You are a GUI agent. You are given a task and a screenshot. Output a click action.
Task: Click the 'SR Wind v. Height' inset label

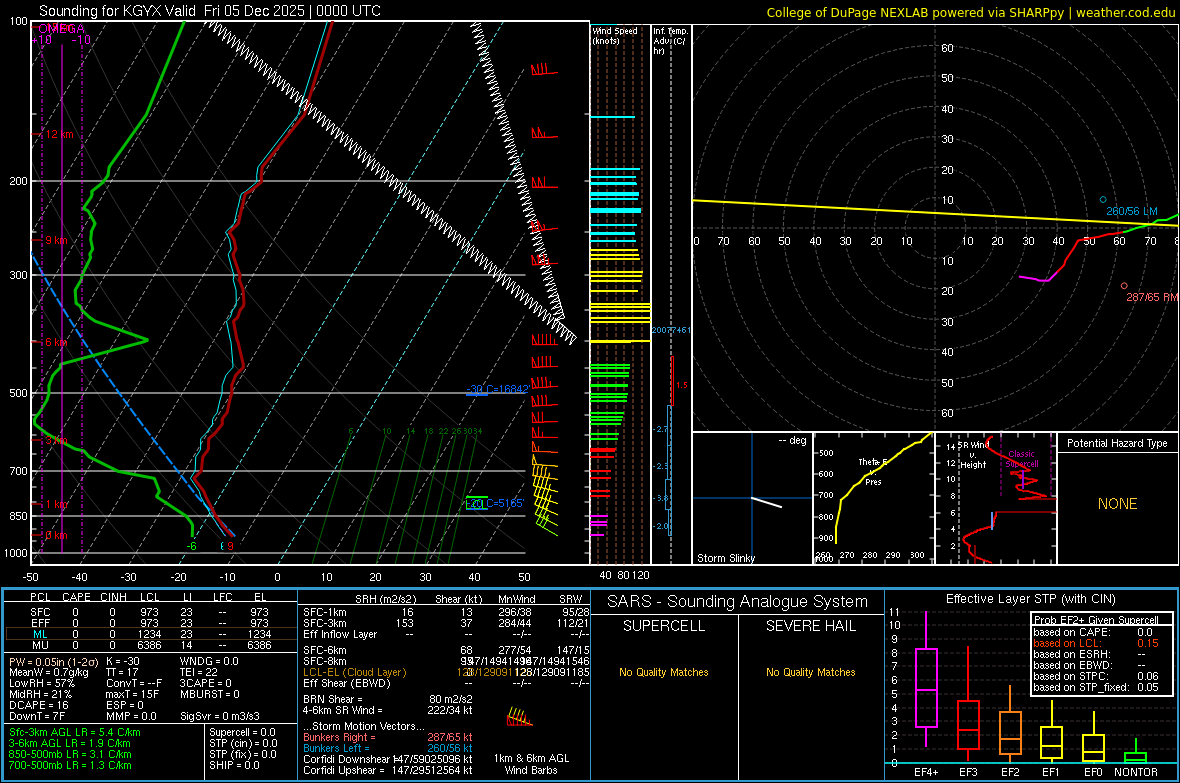click(x=973, y=455)
